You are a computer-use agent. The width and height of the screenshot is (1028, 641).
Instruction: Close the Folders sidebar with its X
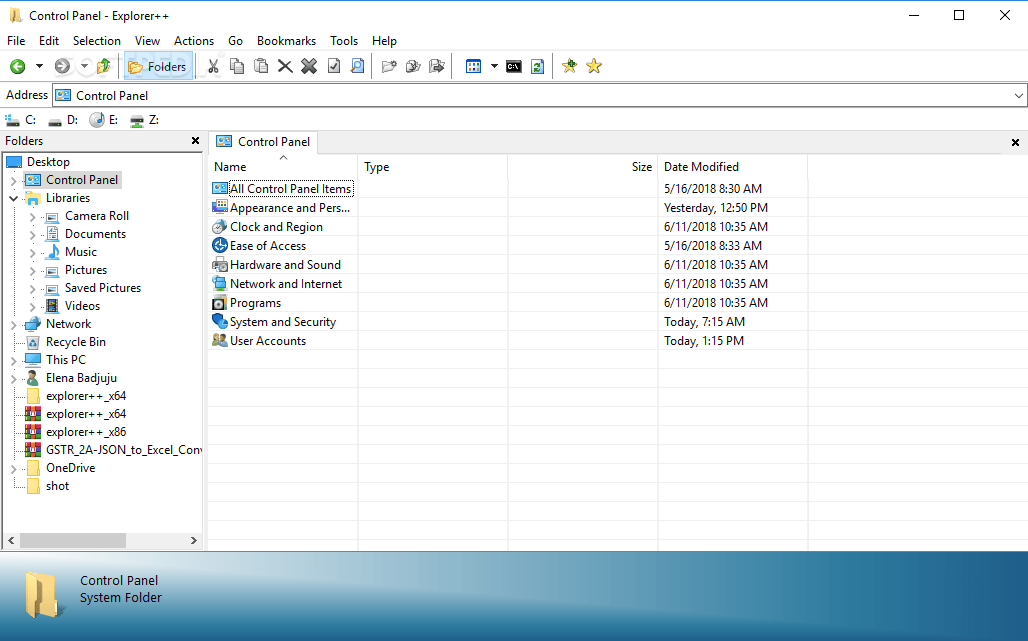[x=194, y=140]
